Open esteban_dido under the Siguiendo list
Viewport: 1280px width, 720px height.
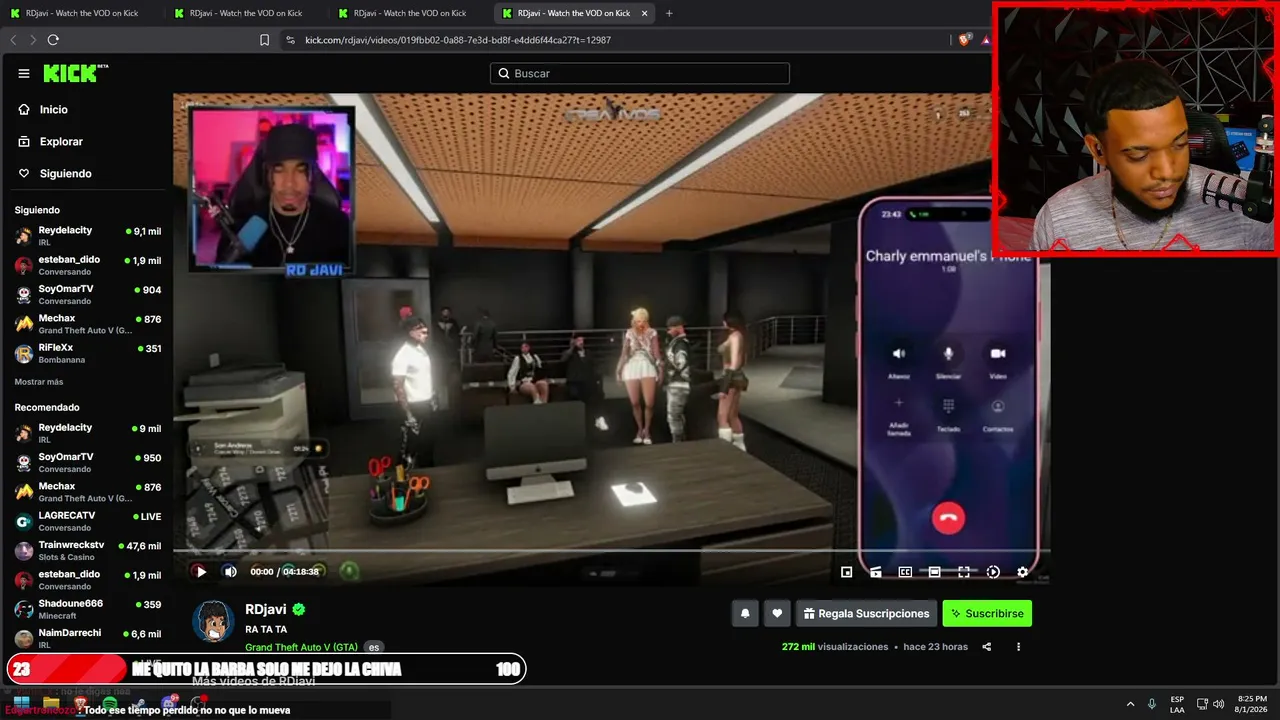[x=88, y=265]
